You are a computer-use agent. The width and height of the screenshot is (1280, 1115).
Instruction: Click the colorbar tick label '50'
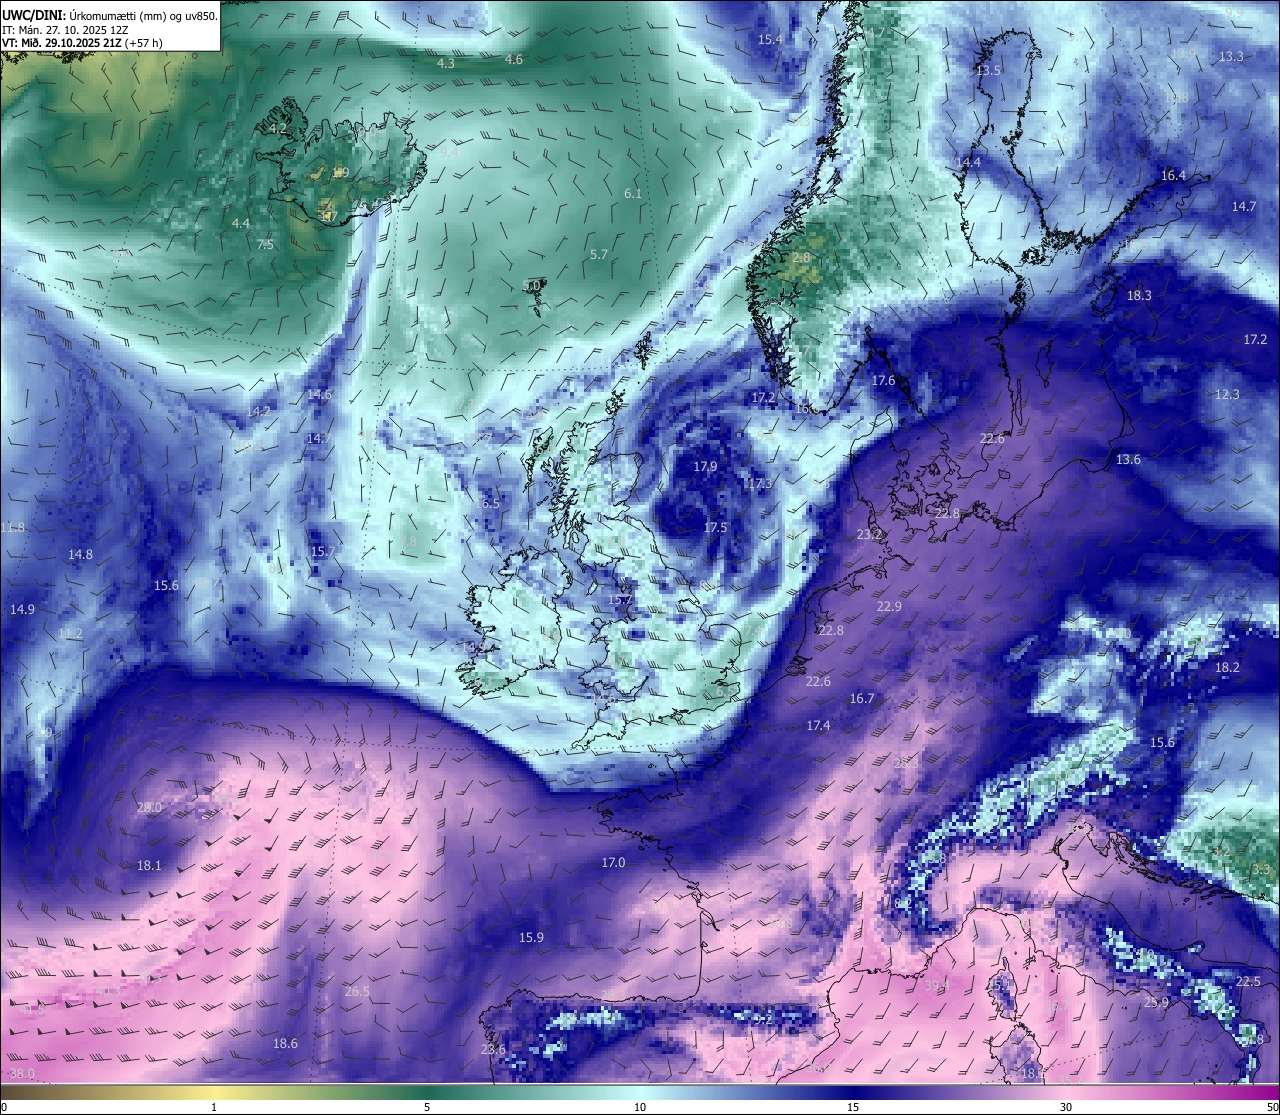tap(1272, 1107)
